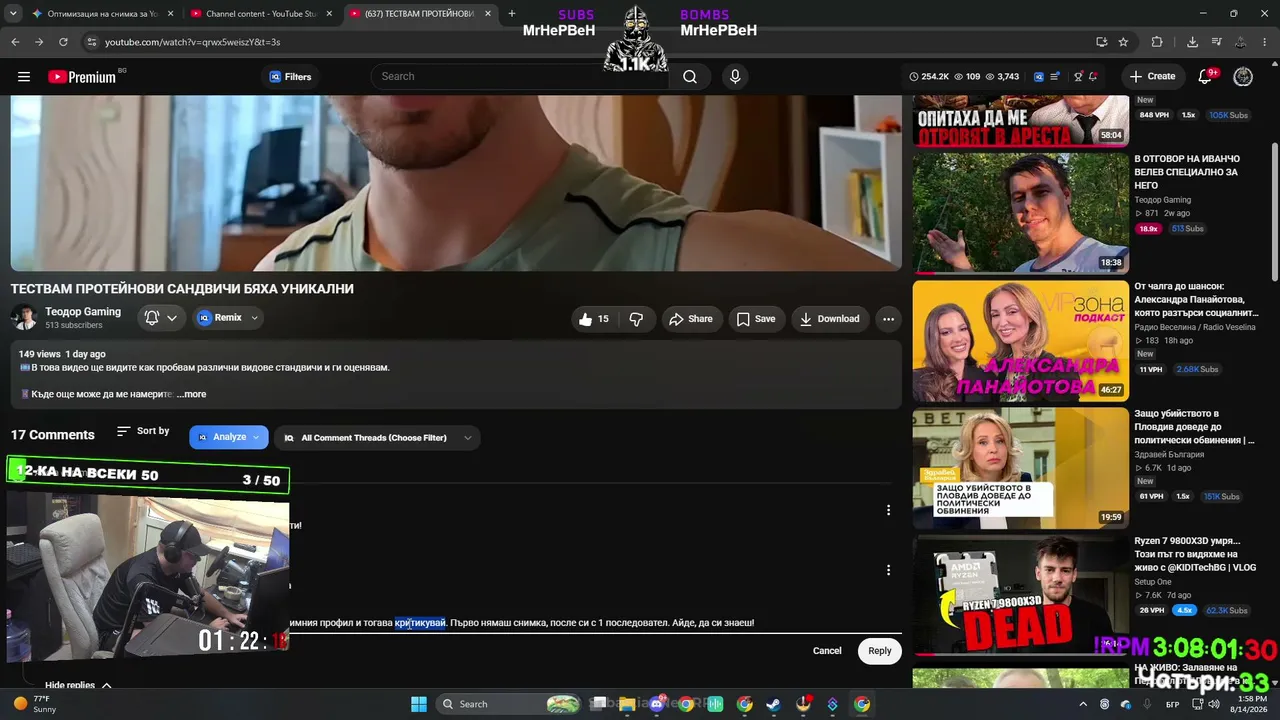Open a new browser tab
Viewport: 1280px width, 720px height.
click(x=512, y=14)
